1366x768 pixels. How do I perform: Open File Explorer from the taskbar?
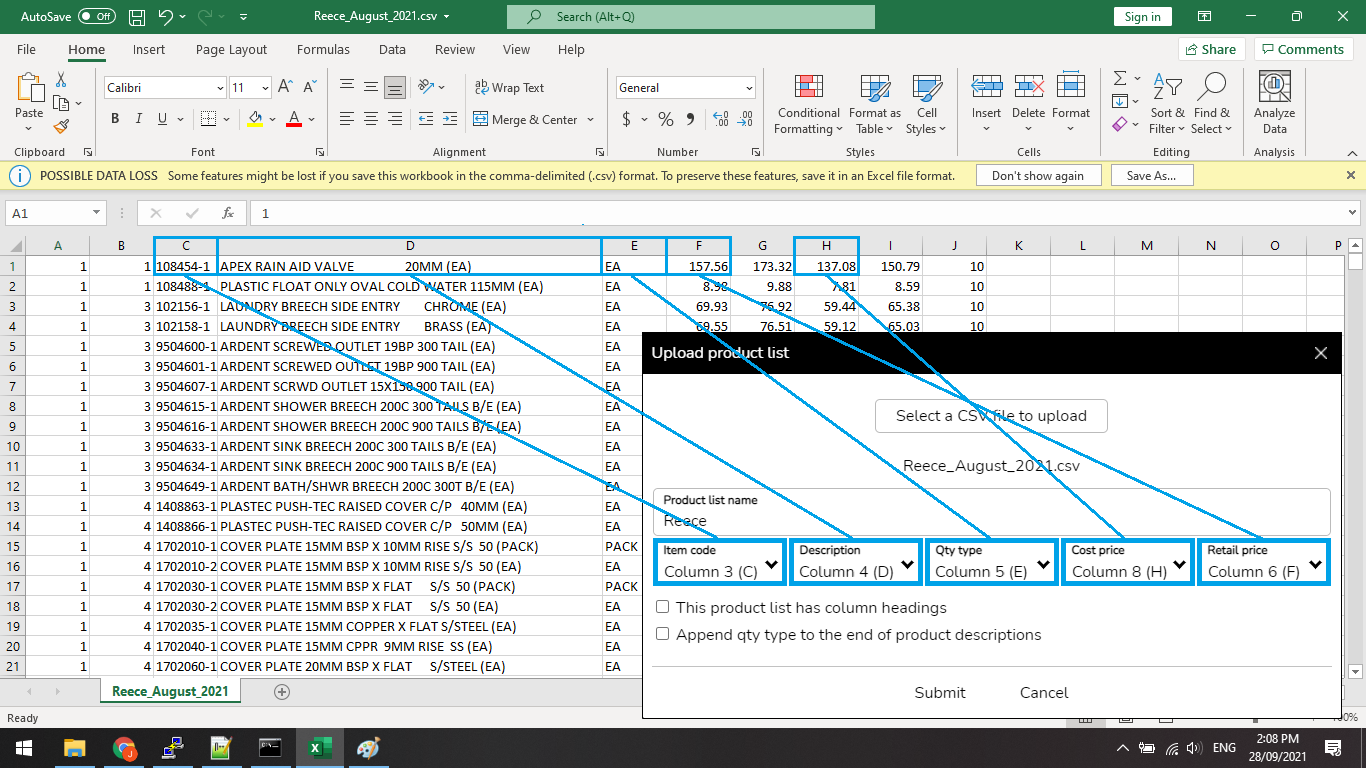pyautogui.click(x=75, y=747)
